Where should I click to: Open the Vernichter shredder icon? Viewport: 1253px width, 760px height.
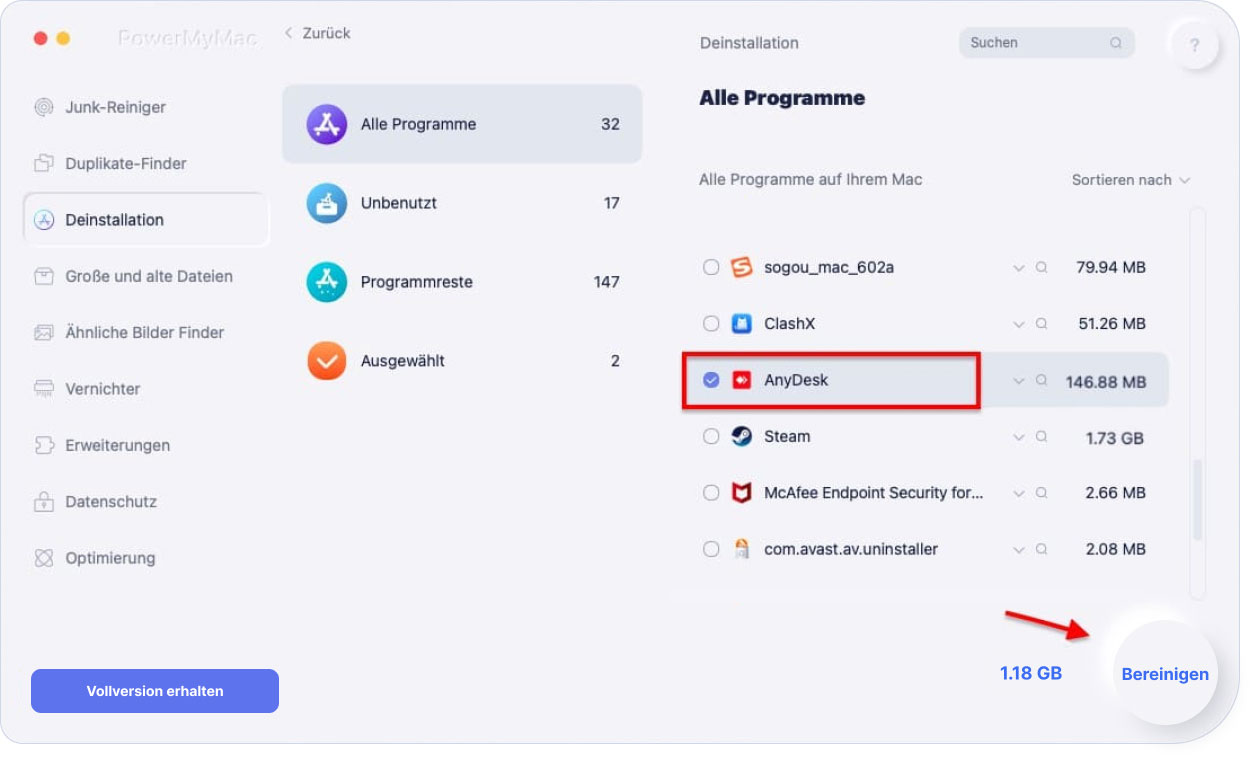coord(44,388)
